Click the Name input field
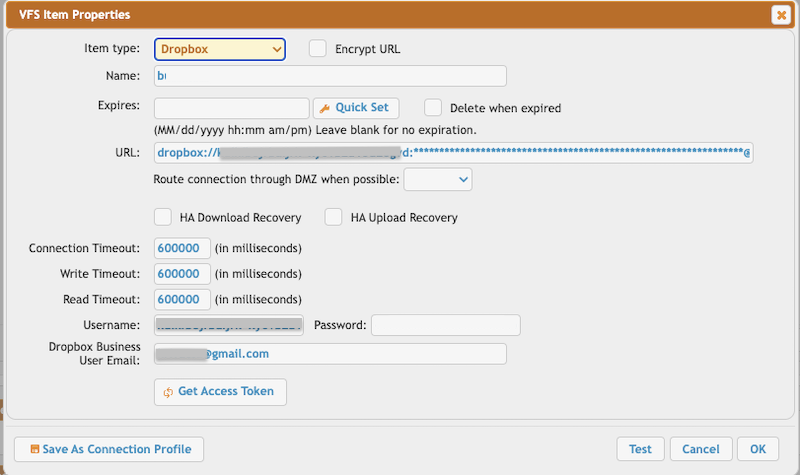 coord(330,76)
